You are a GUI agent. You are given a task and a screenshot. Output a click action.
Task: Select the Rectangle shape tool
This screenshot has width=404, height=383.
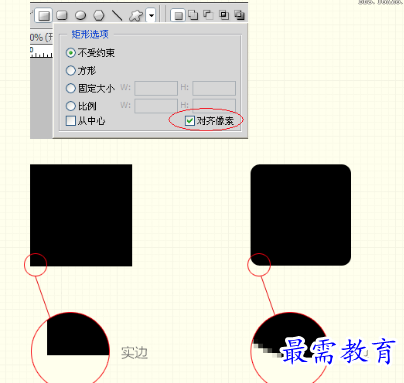44,15
